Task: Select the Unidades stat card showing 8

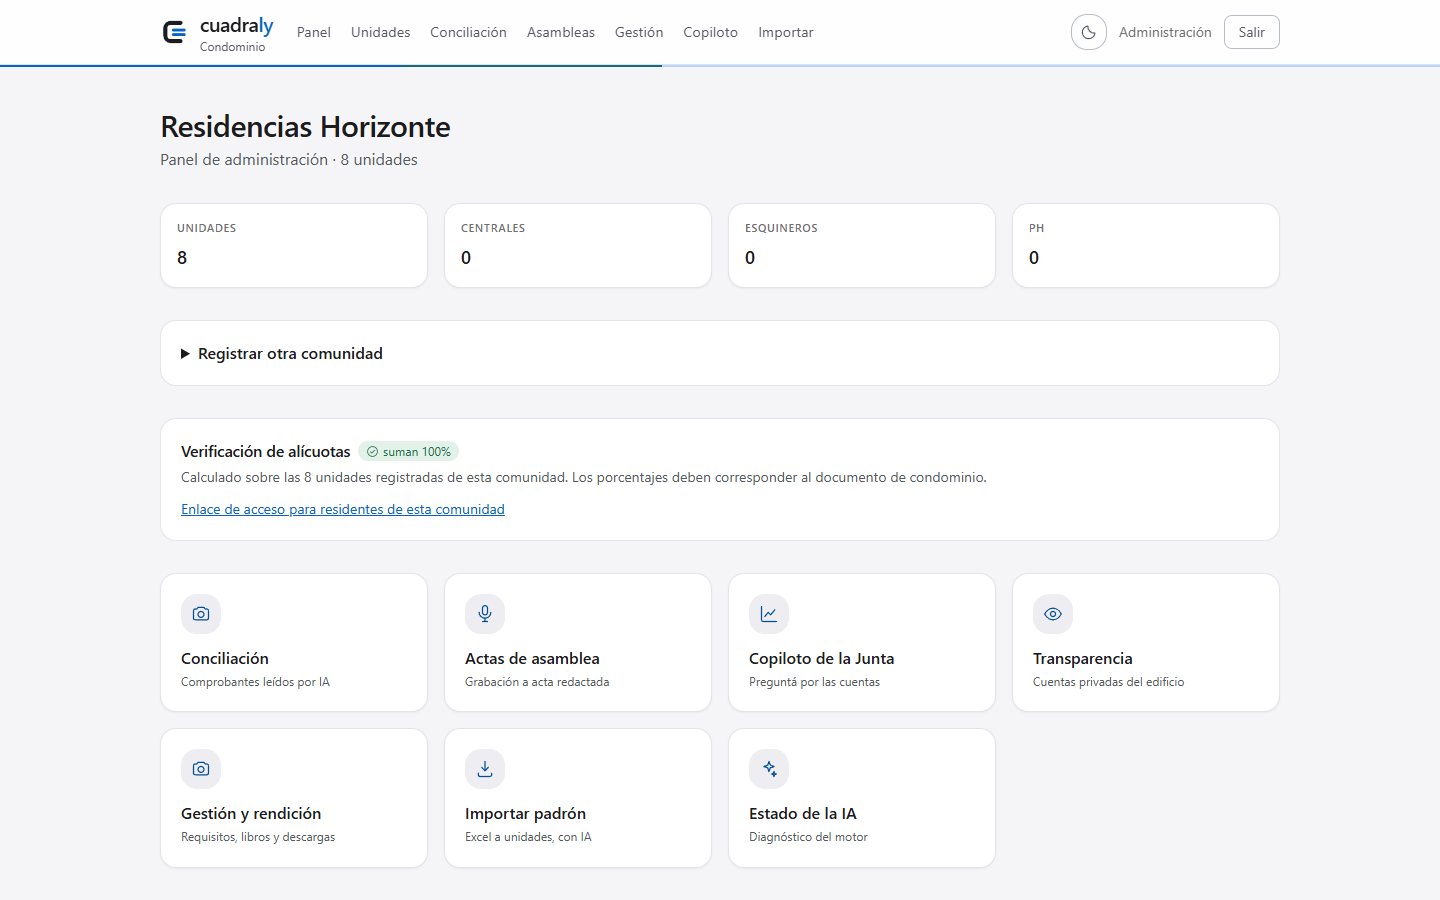Action: pyautogui.click(x=294, y=246)
